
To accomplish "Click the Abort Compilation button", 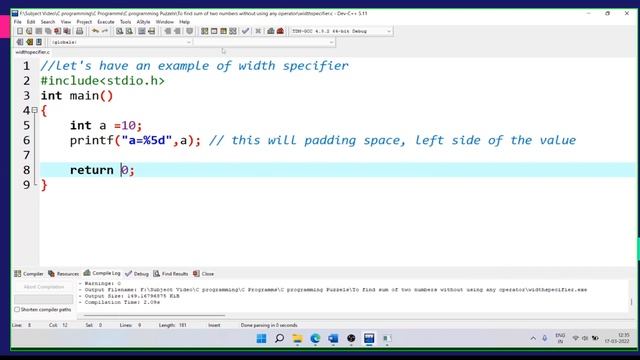I will 44,287.
